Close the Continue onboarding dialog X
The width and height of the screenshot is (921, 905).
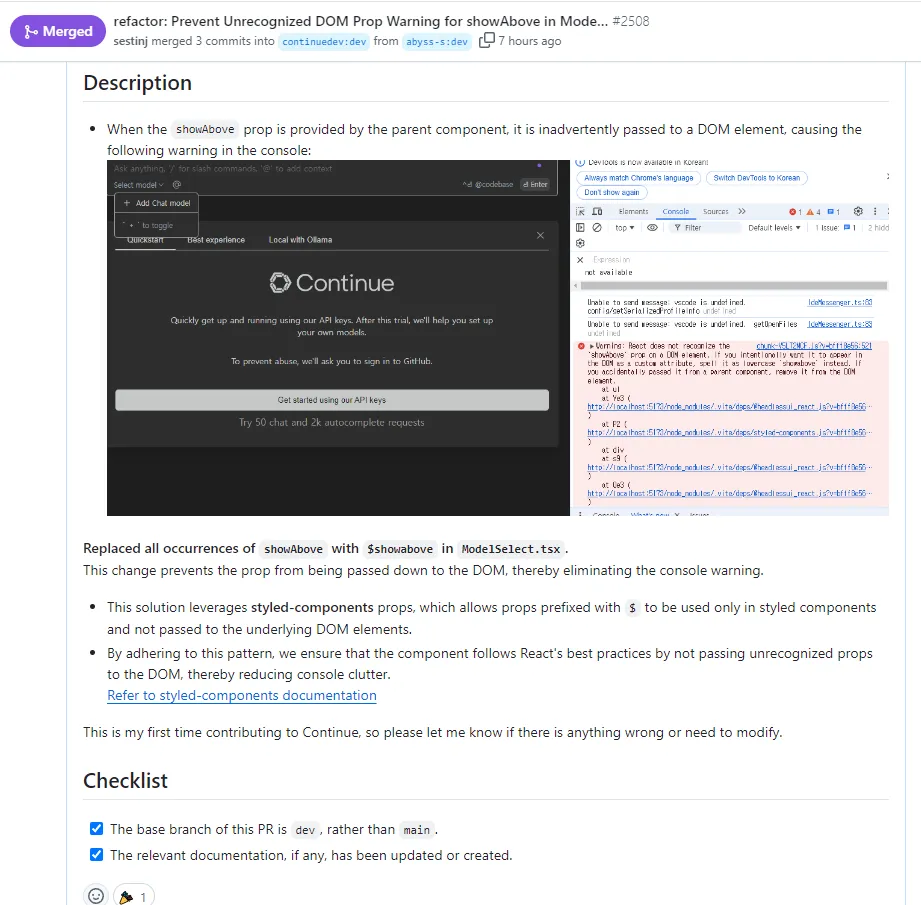pos(540,235)
